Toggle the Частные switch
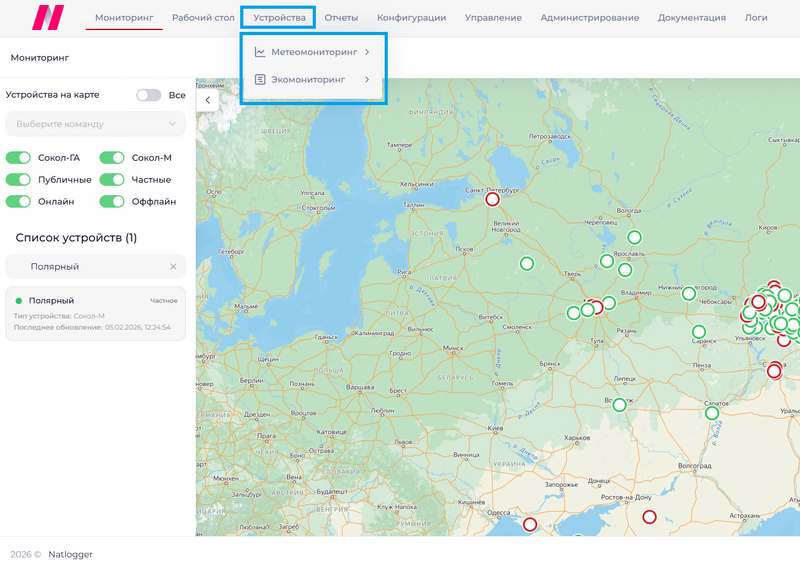 point(112,180)
